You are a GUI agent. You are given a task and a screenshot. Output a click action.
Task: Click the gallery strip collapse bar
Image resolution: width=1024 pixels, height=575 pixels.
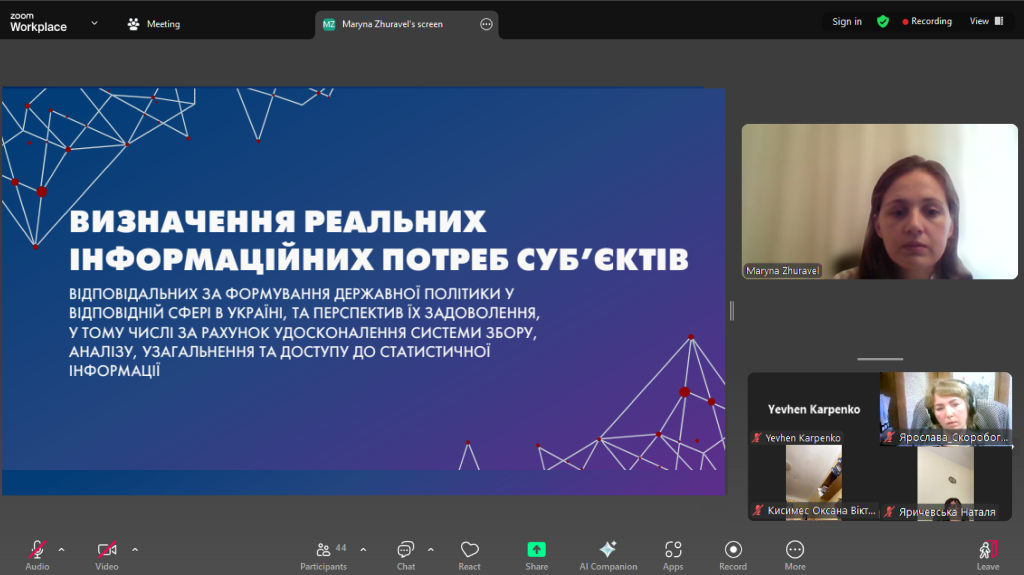(x=880, y=359)
